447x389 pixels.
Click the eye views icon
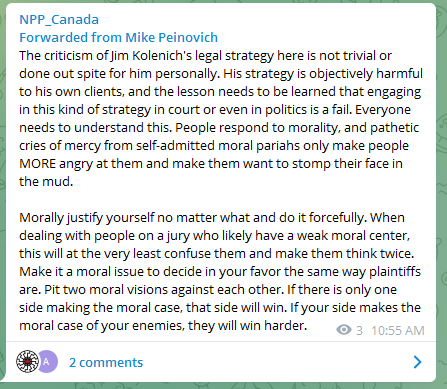[344, 330]
